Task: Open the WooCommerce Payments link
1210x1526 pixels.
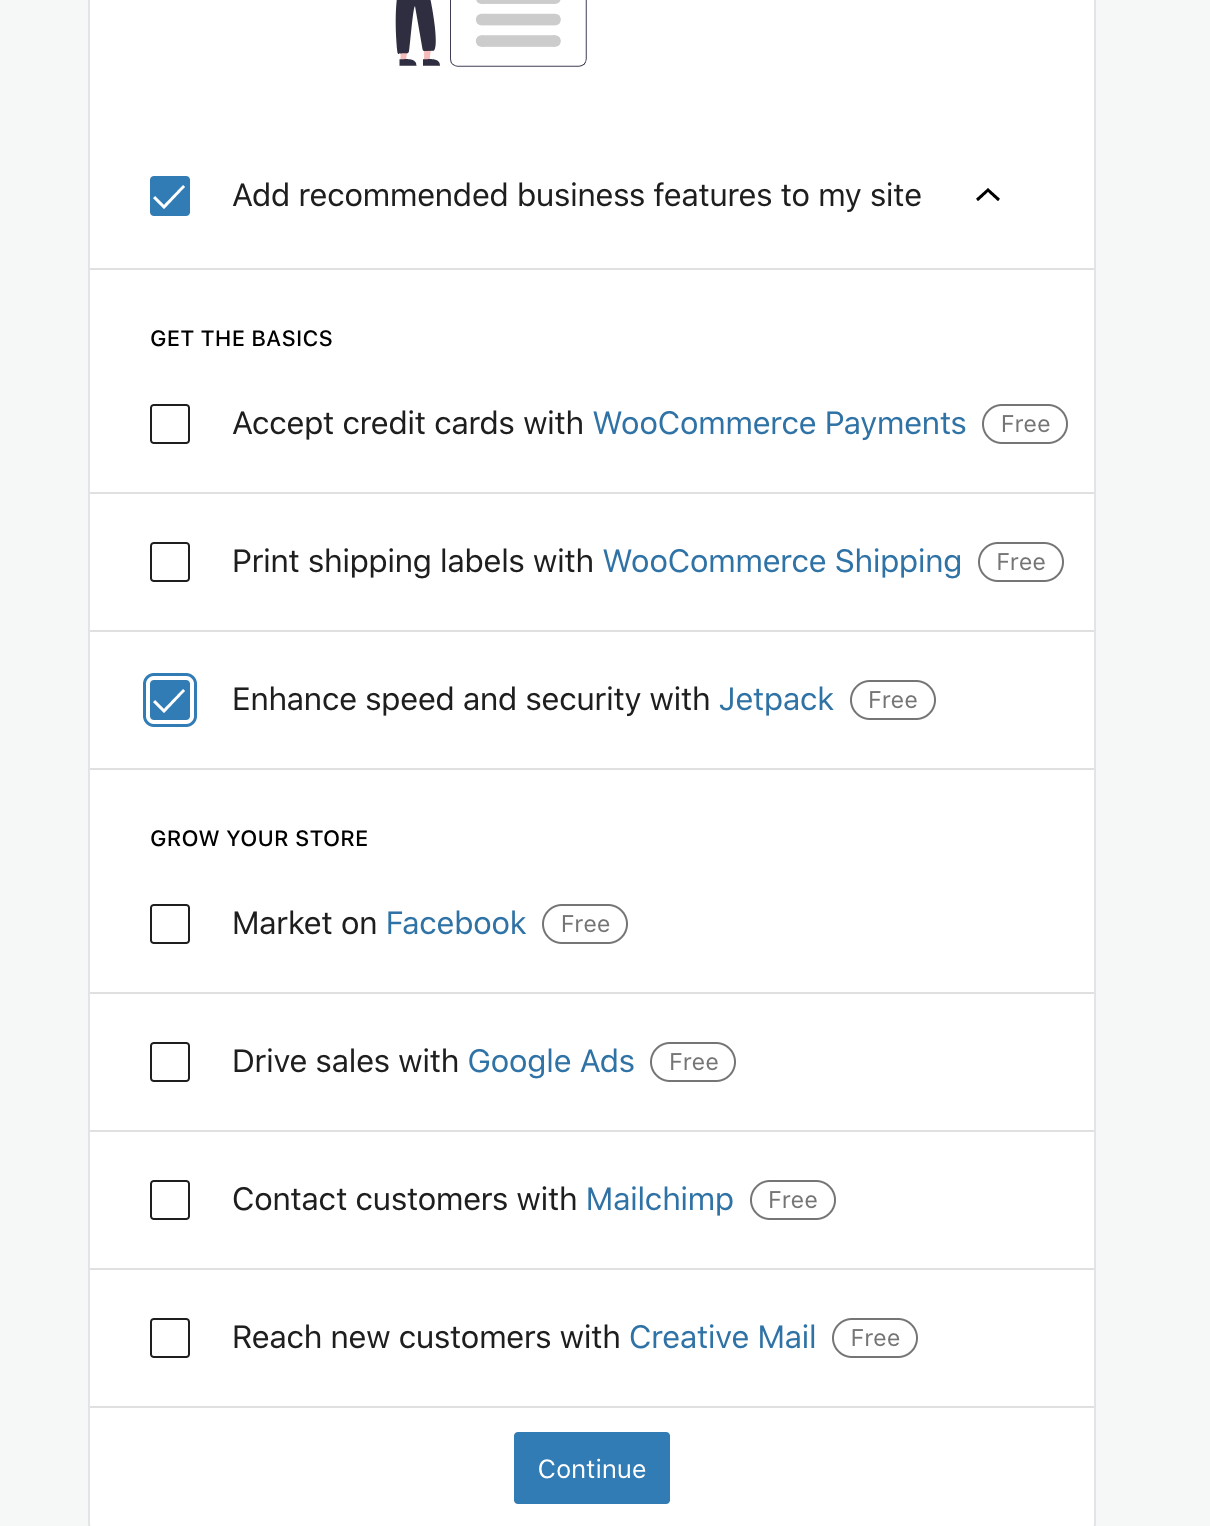Action: pos(779,424)
